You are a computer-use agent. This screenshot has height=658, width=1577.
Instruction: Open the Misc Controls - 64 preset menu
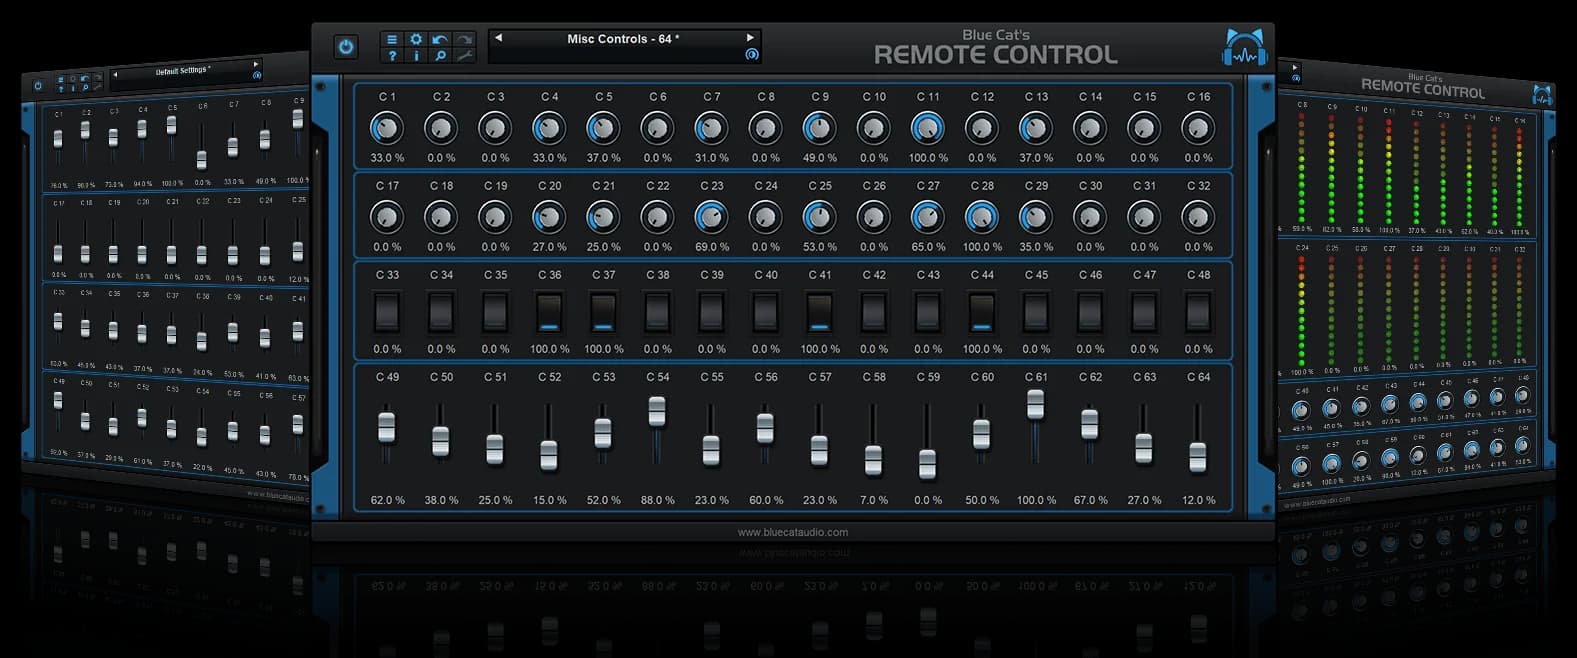[x=623, y=39]
